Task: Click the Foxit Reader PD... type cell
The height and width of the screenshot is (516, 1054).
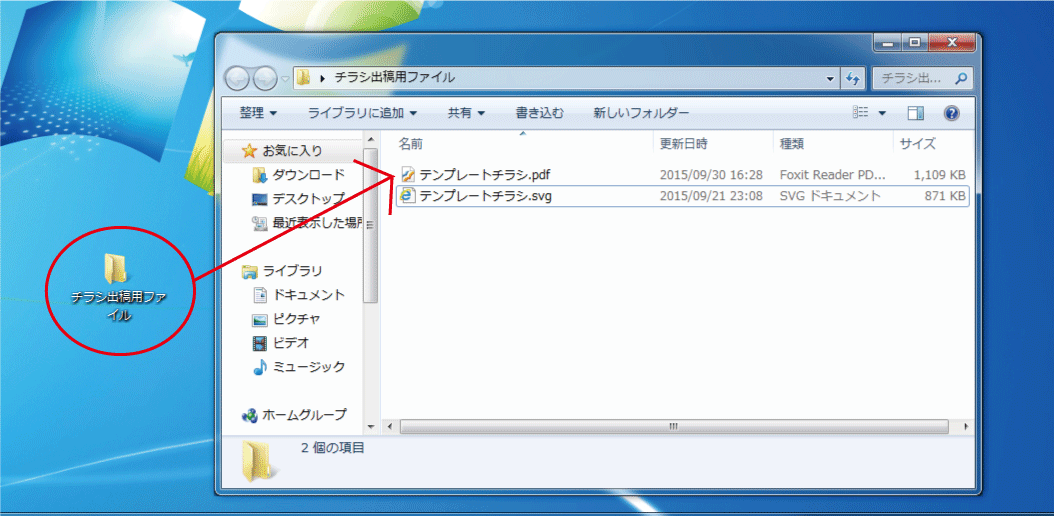Action: tap(833, 175)
